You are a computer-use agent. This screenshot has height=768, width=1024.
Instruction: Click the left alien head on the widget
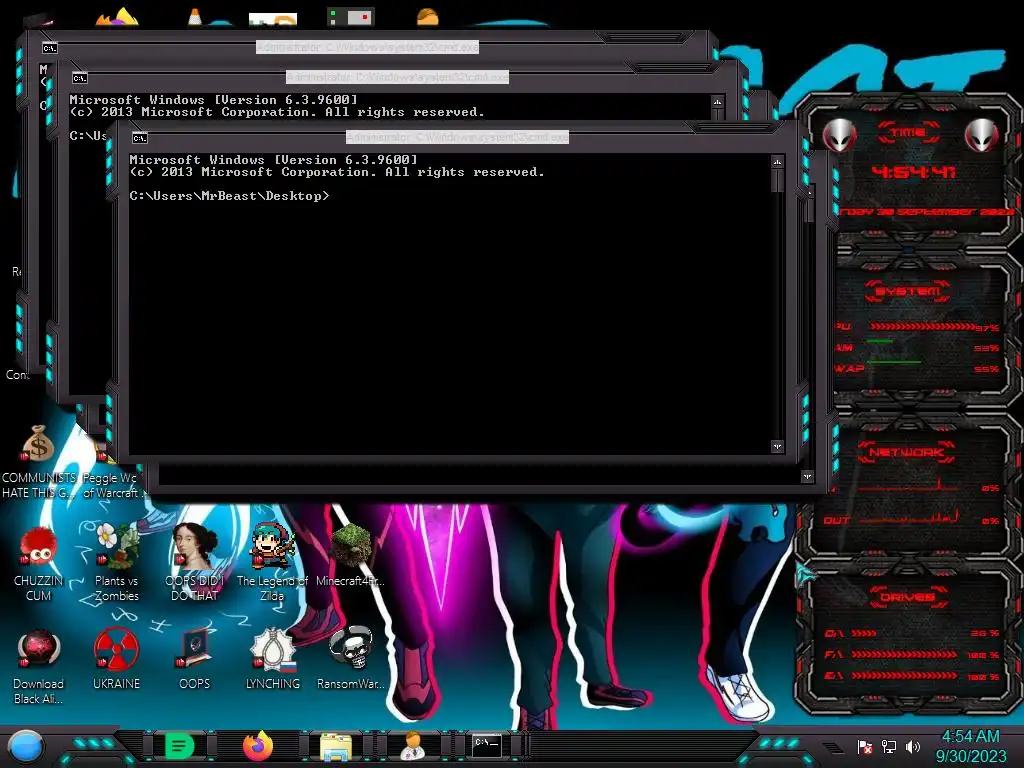[x=839, y=135]
